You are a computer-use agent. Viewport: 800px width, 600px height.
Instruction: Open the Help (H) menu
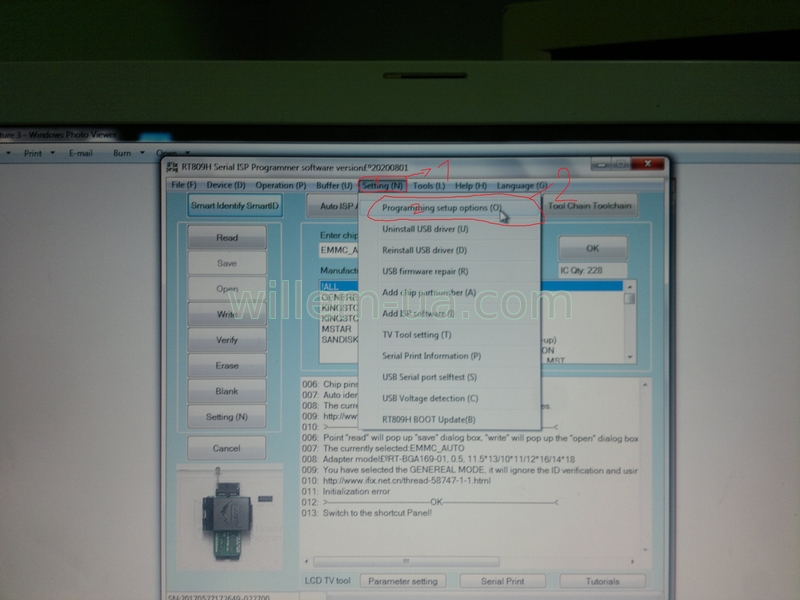pos(470,186)
